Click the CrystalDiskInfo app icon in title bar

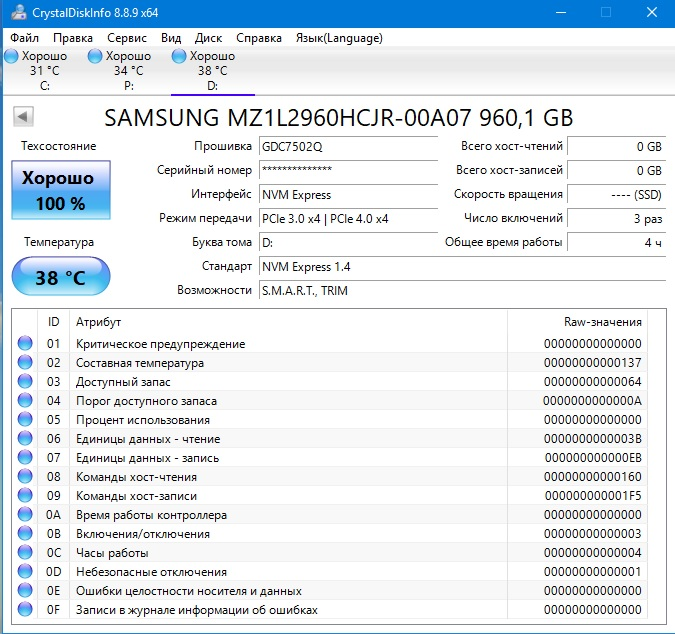pos(19,12)
